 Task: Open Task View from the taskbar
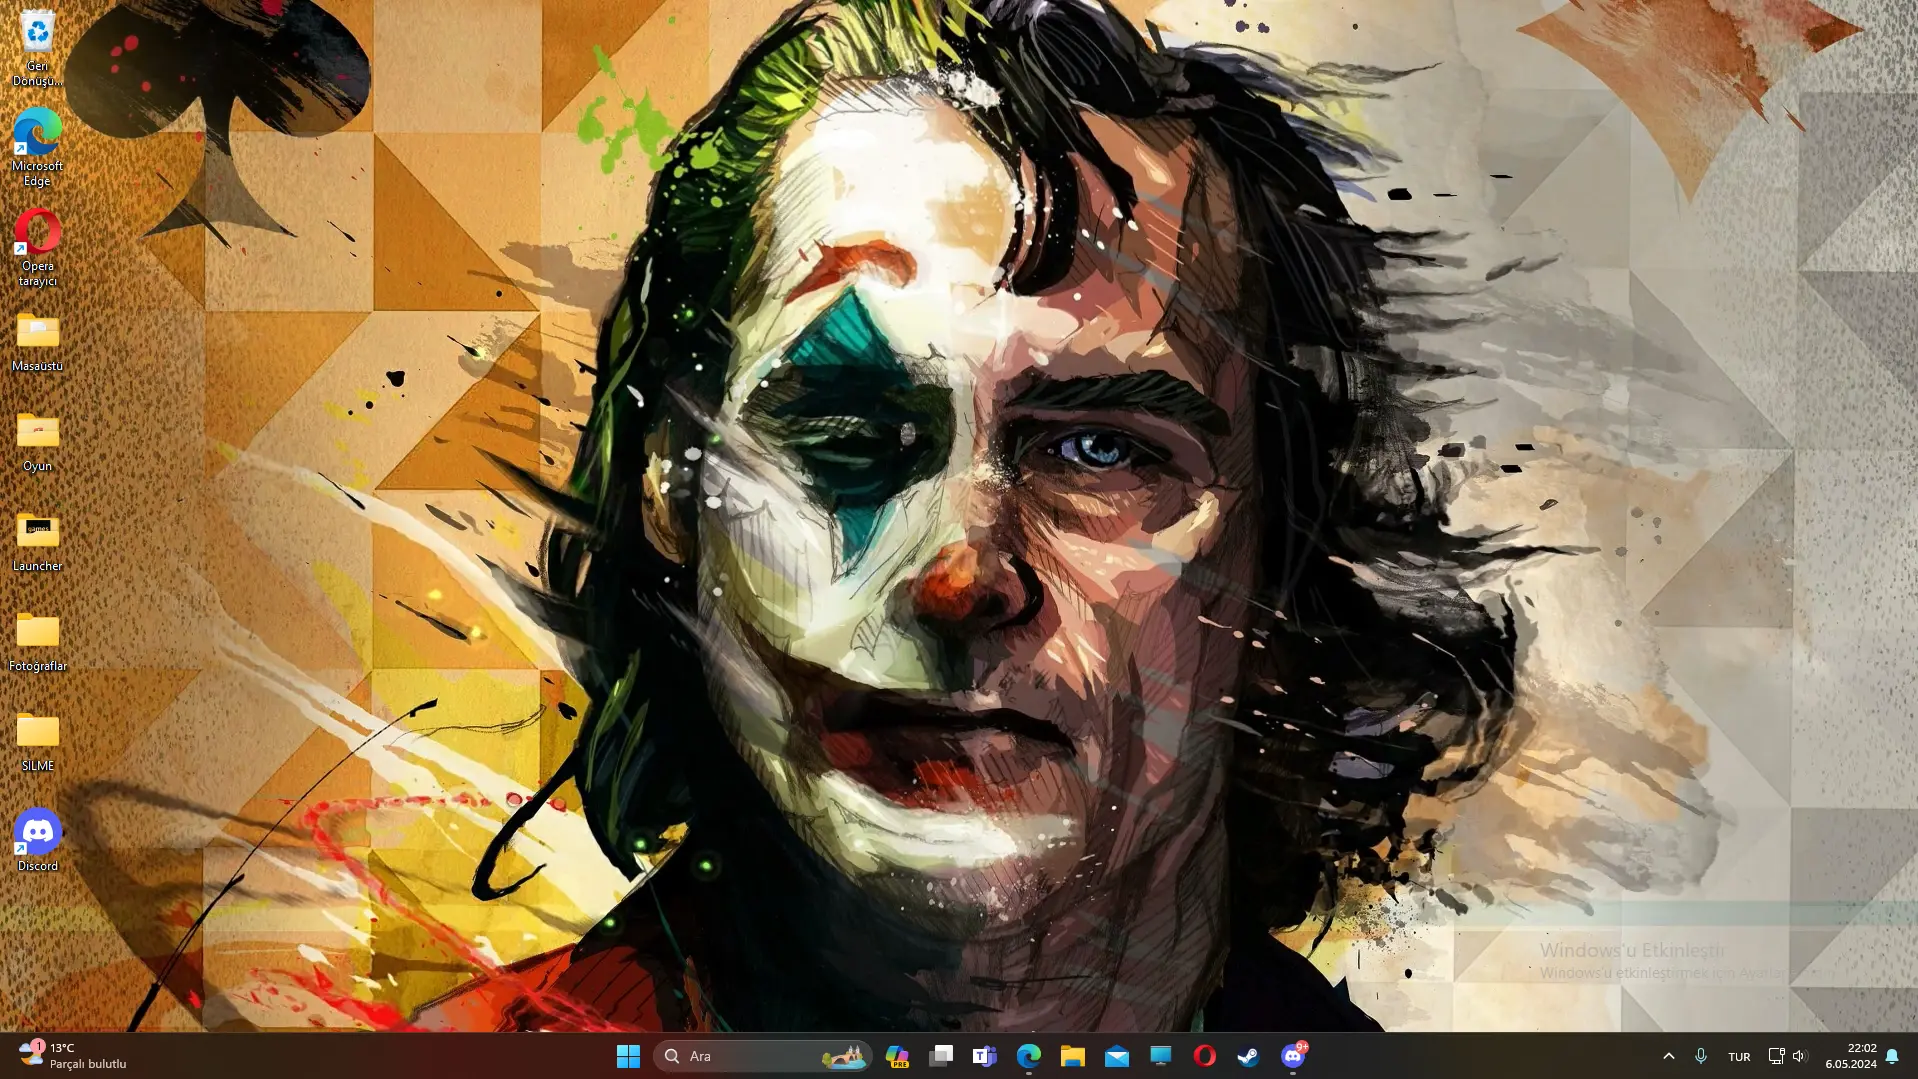(x=941, y=1056)
